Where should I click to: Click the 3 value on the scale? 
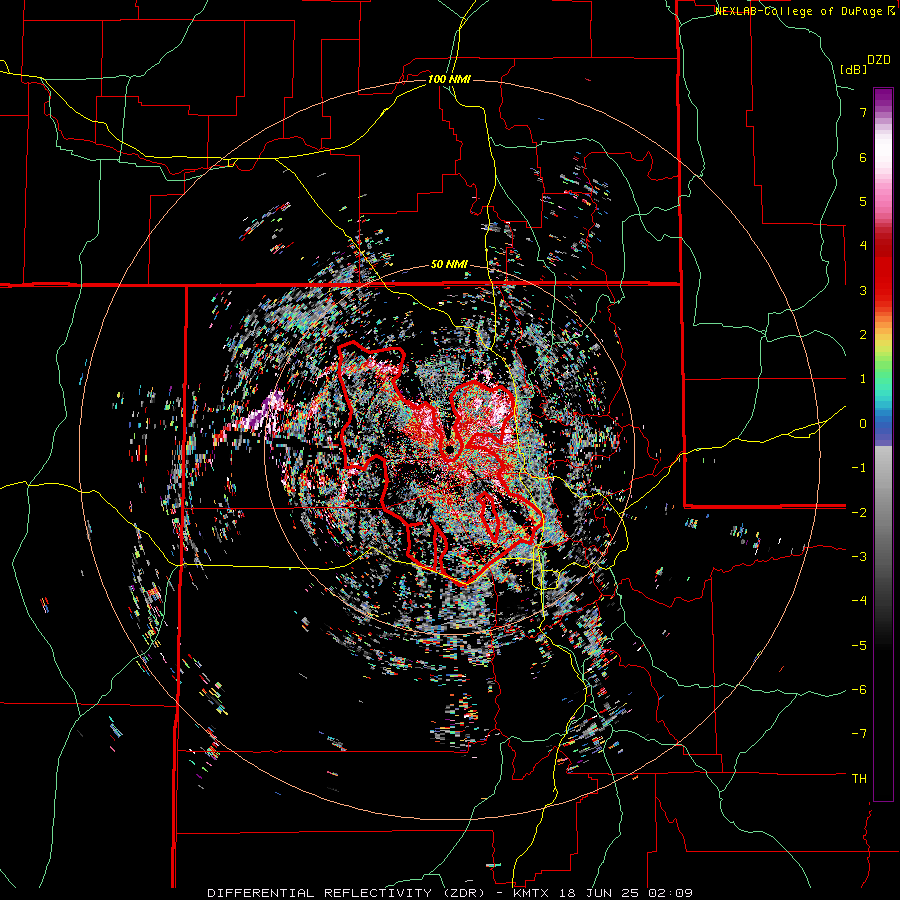[863, 290]
